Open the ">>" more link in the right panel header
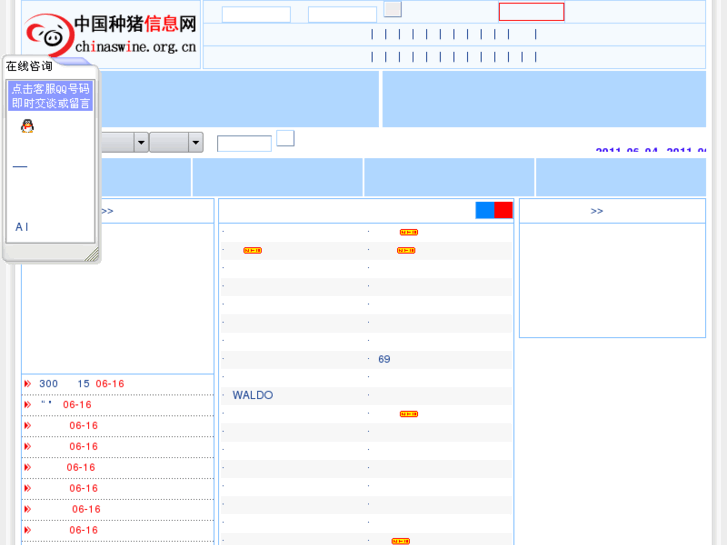 (x=597, y=211)
